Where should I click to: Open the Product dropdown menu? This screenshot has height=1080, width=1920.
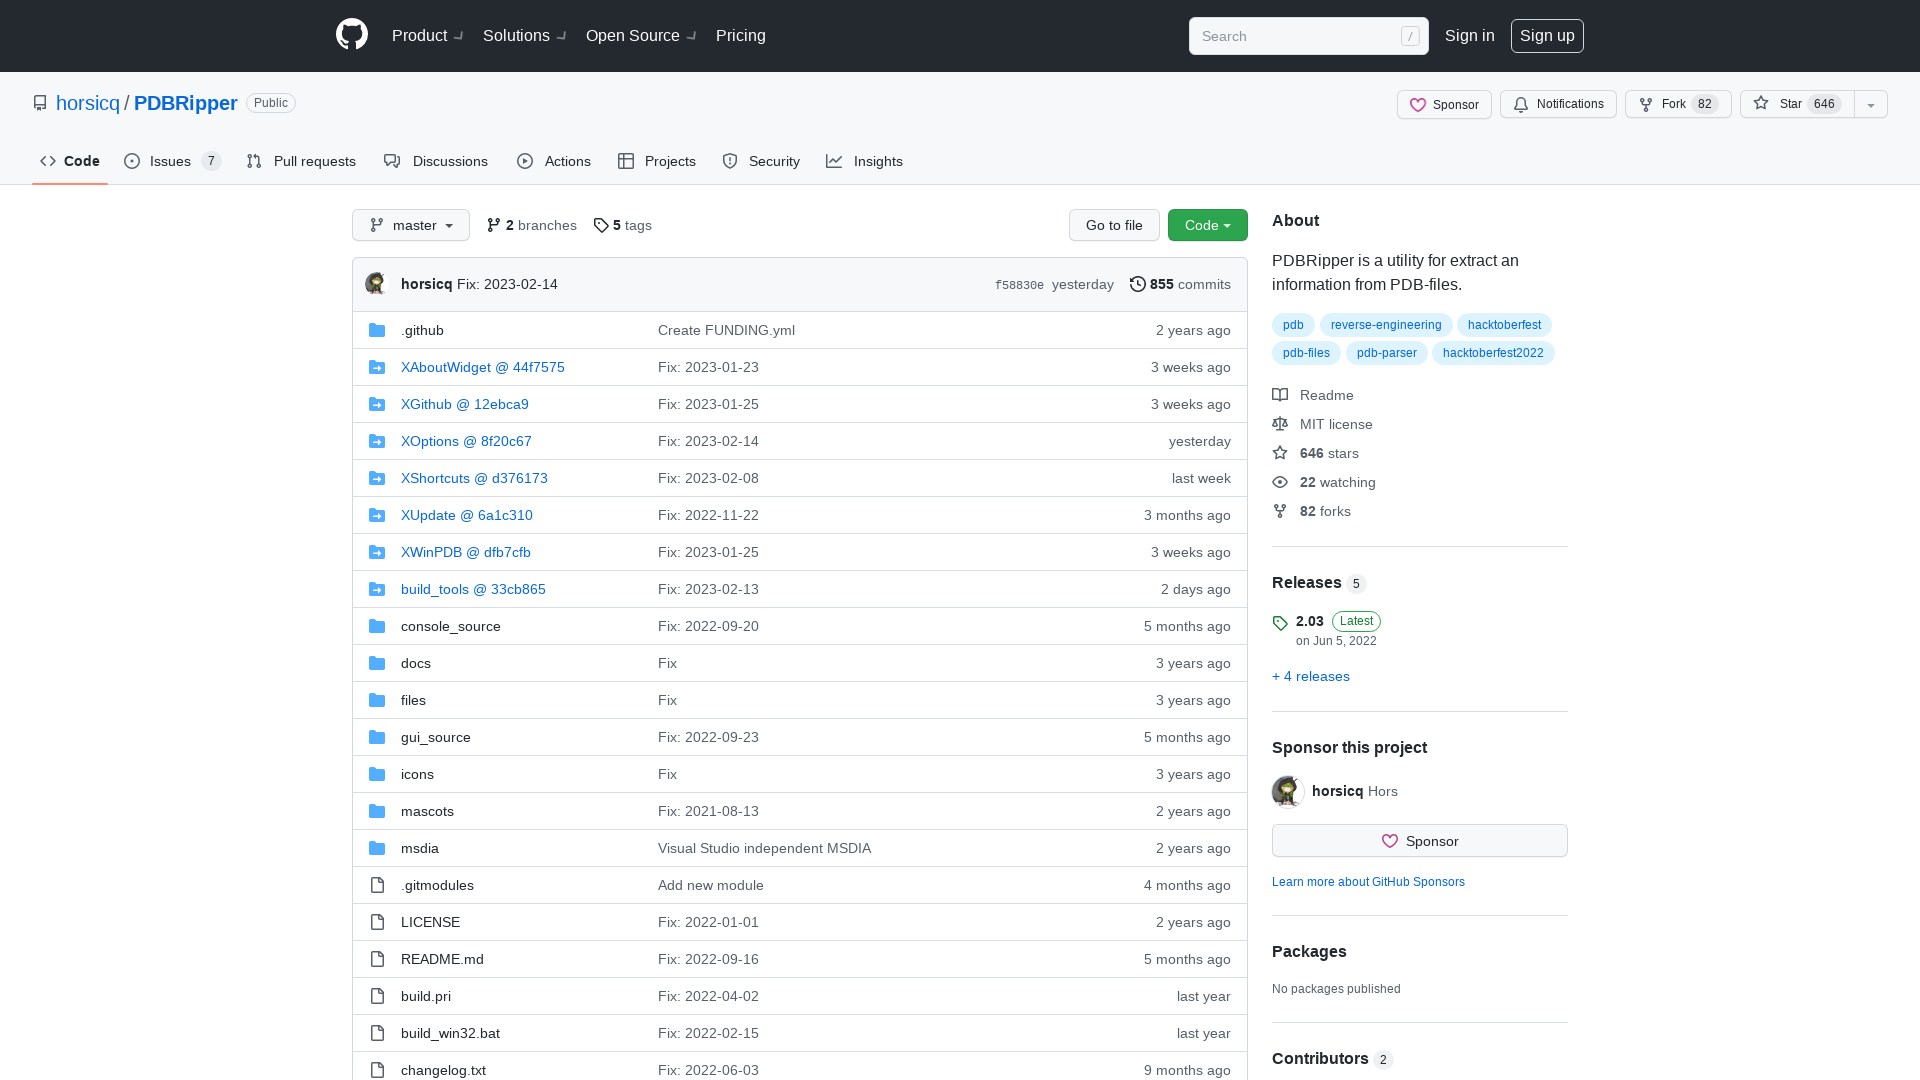pos(428,36)
